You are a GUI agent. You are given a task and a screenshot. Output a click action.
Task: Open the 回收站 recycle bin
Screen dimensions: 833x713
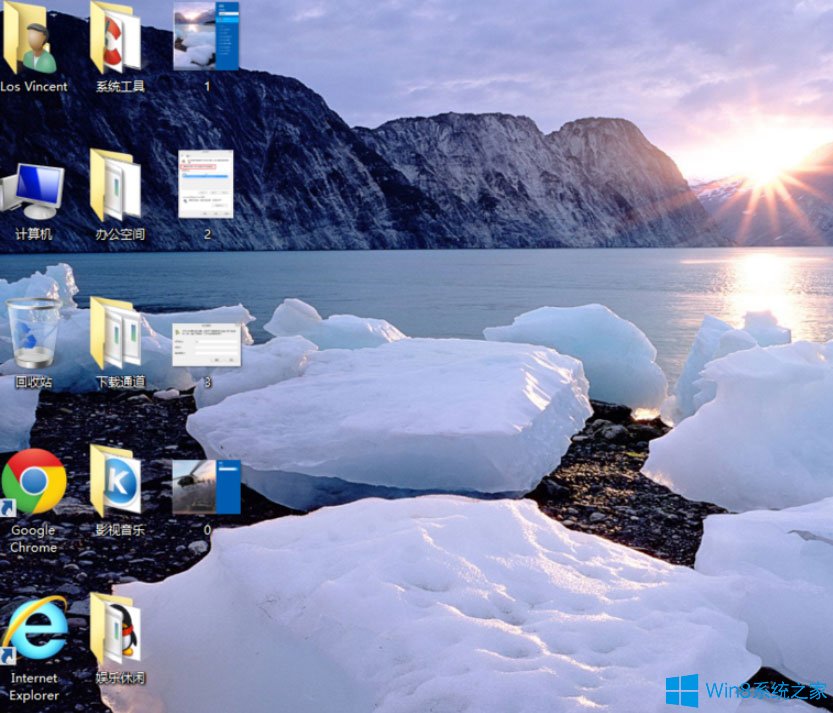33,333
